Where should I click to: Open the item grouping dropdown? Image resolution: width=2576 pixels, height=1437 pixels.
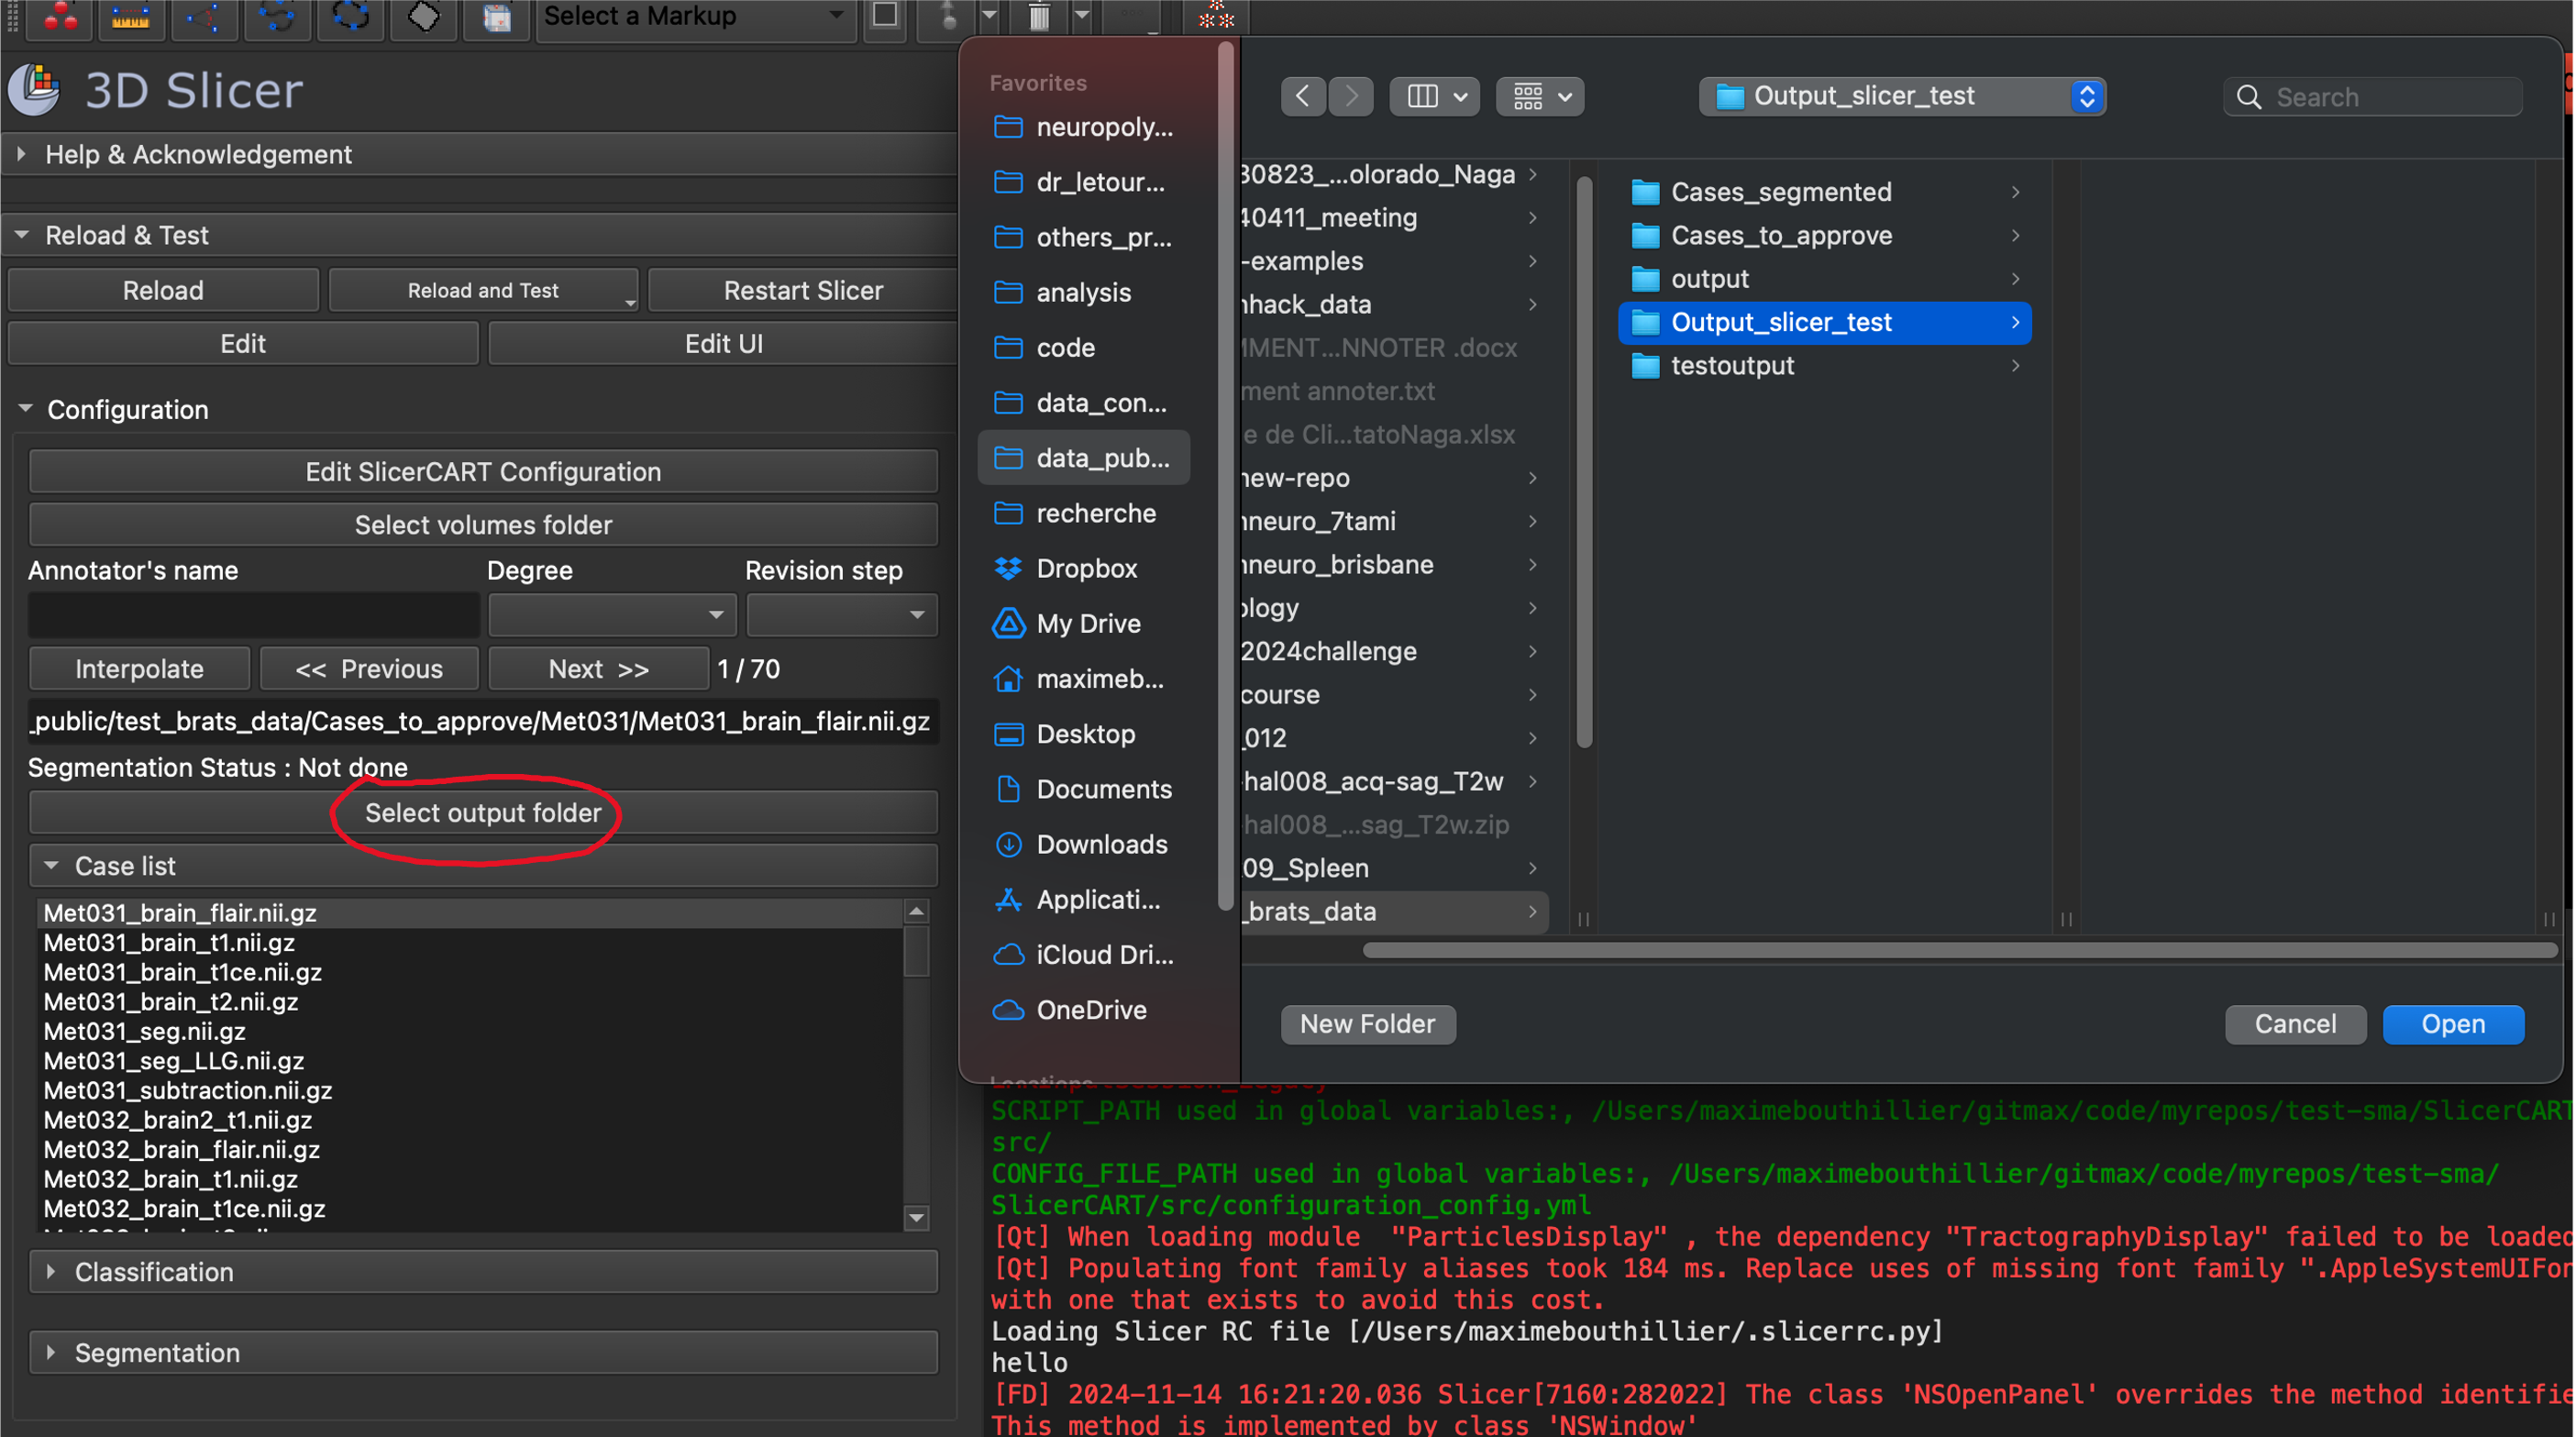[x=1540, y=96]
